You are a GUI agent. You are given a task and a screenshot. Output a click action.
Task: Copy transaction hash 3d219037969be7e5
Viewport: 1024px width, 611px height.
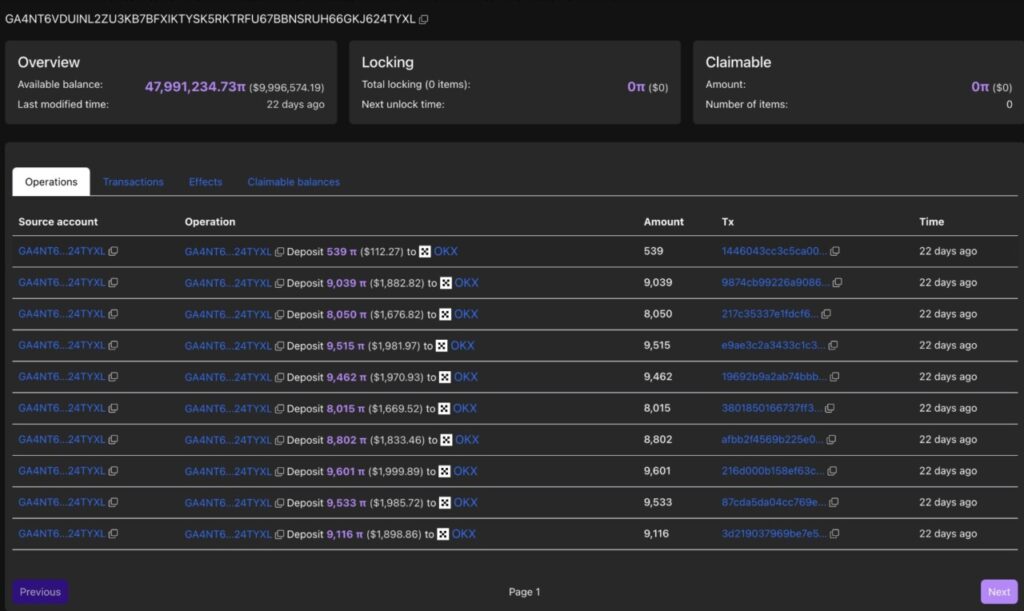pos(833,534)
